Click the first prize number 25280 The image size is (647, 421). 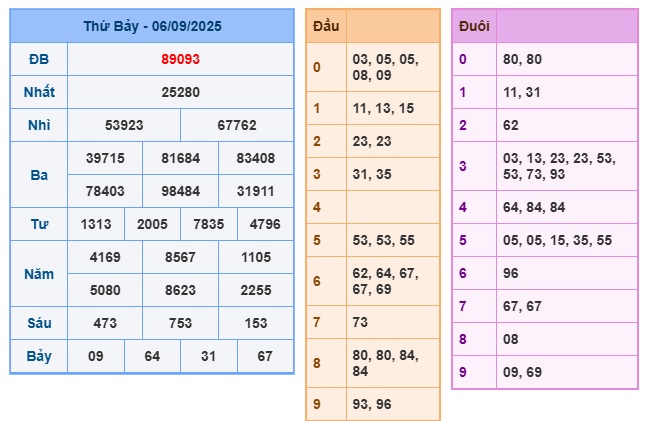[181, 93]
